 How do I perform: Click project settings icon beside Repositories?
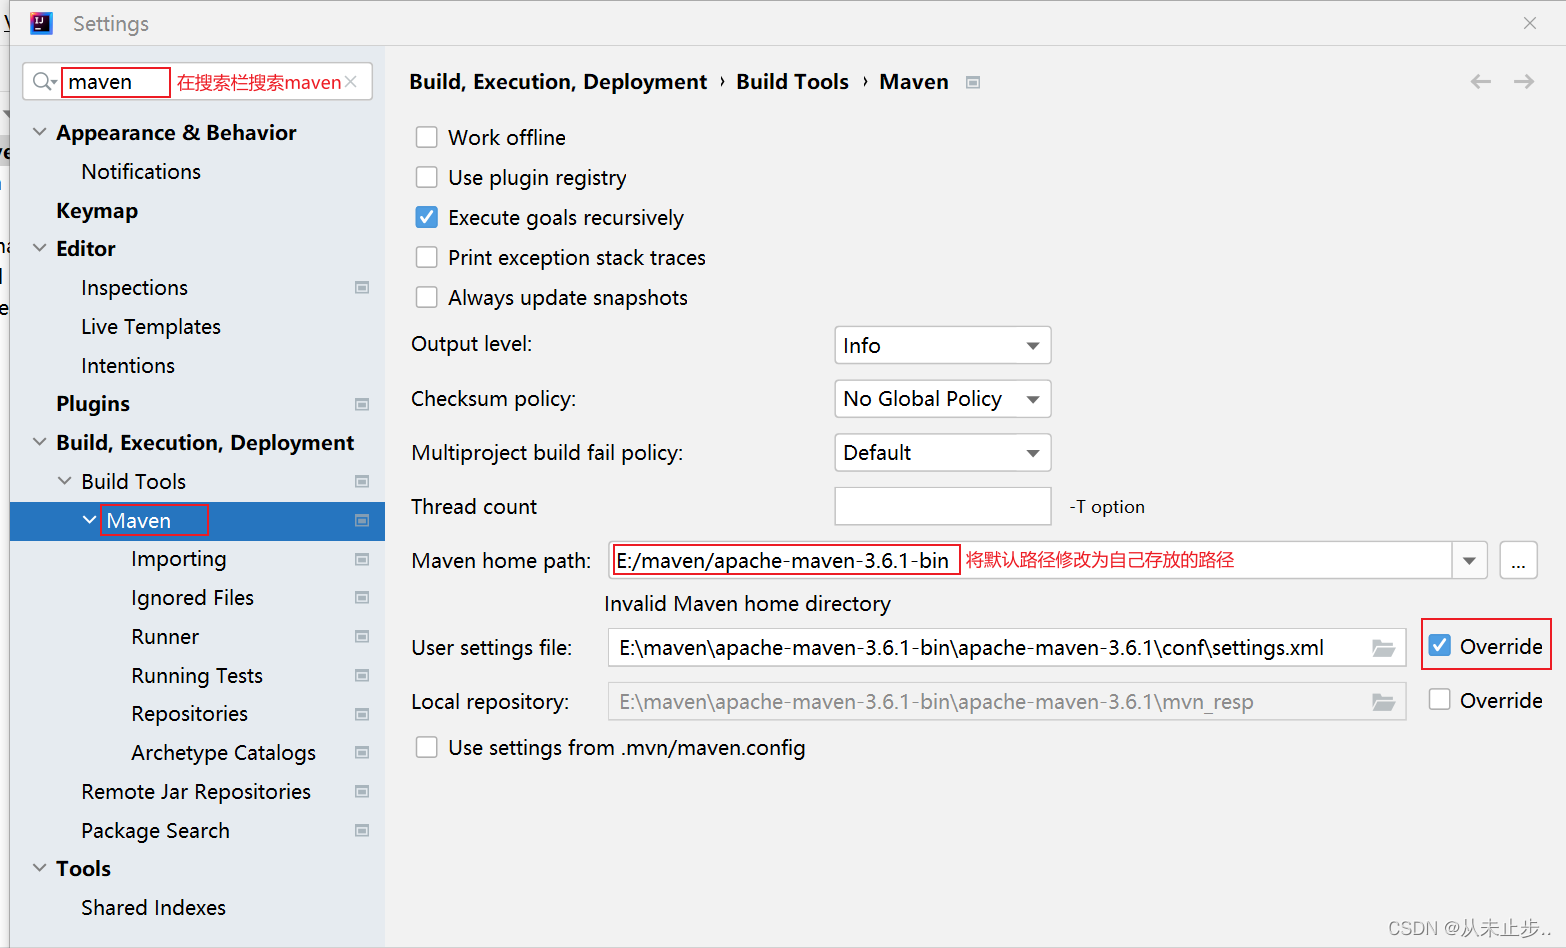pos(362,715)
